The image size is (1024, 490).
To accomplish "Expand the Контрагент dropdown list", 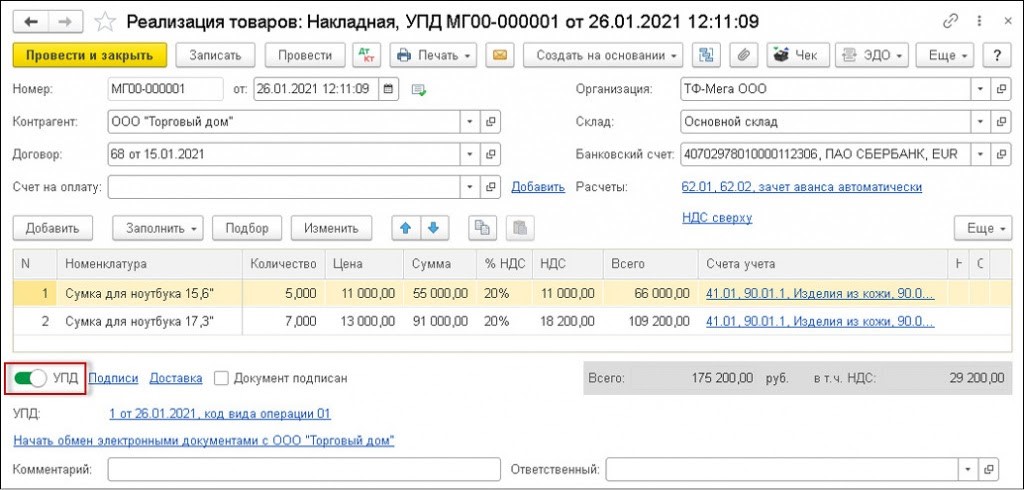I will [x=469, y=122].
